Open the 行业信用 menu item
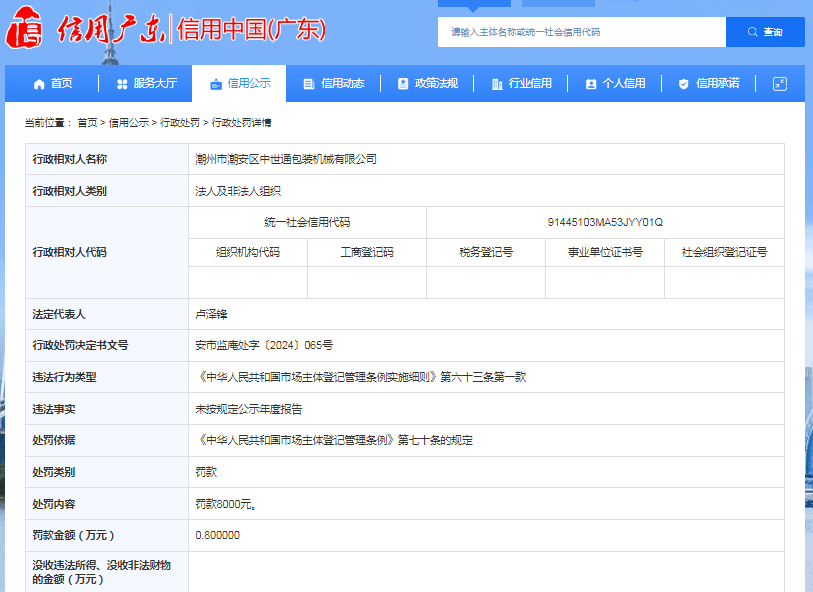 (x=522, y=83)
